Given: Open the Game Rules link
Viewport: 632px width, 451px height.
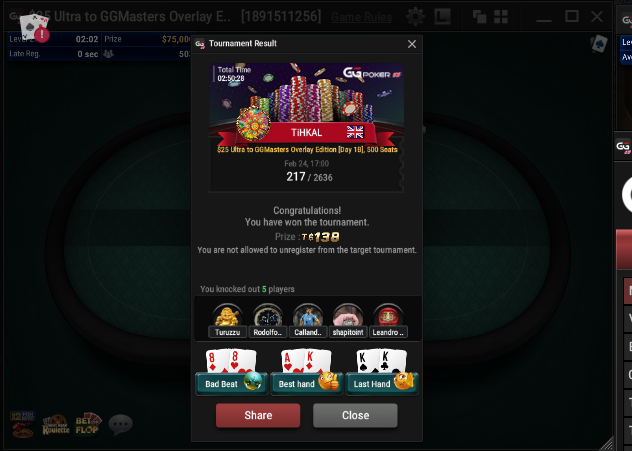Looking at the screenshot, I should 362,17.
